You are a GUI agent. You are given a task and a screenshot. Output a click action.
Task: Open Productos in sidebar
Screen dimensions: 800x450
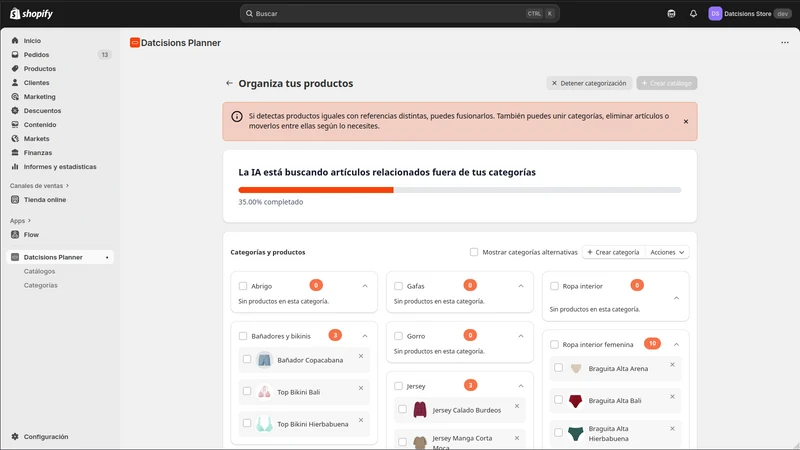tap(39, 68)
